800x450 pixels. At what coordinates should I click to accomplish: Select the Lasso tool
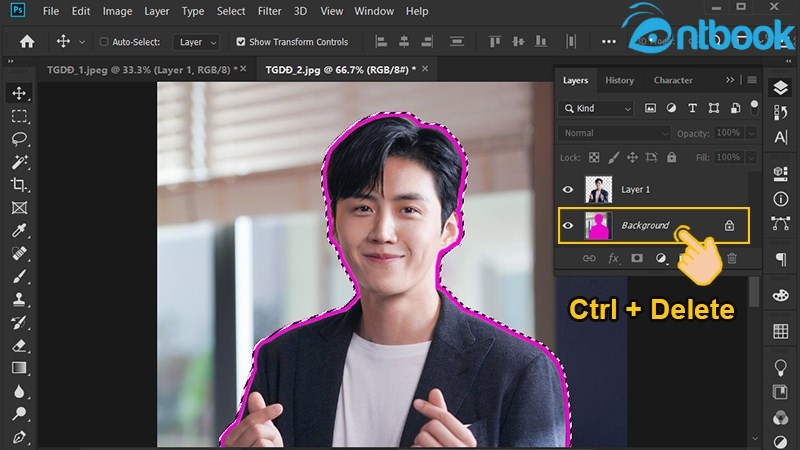(x=19, y=139)
